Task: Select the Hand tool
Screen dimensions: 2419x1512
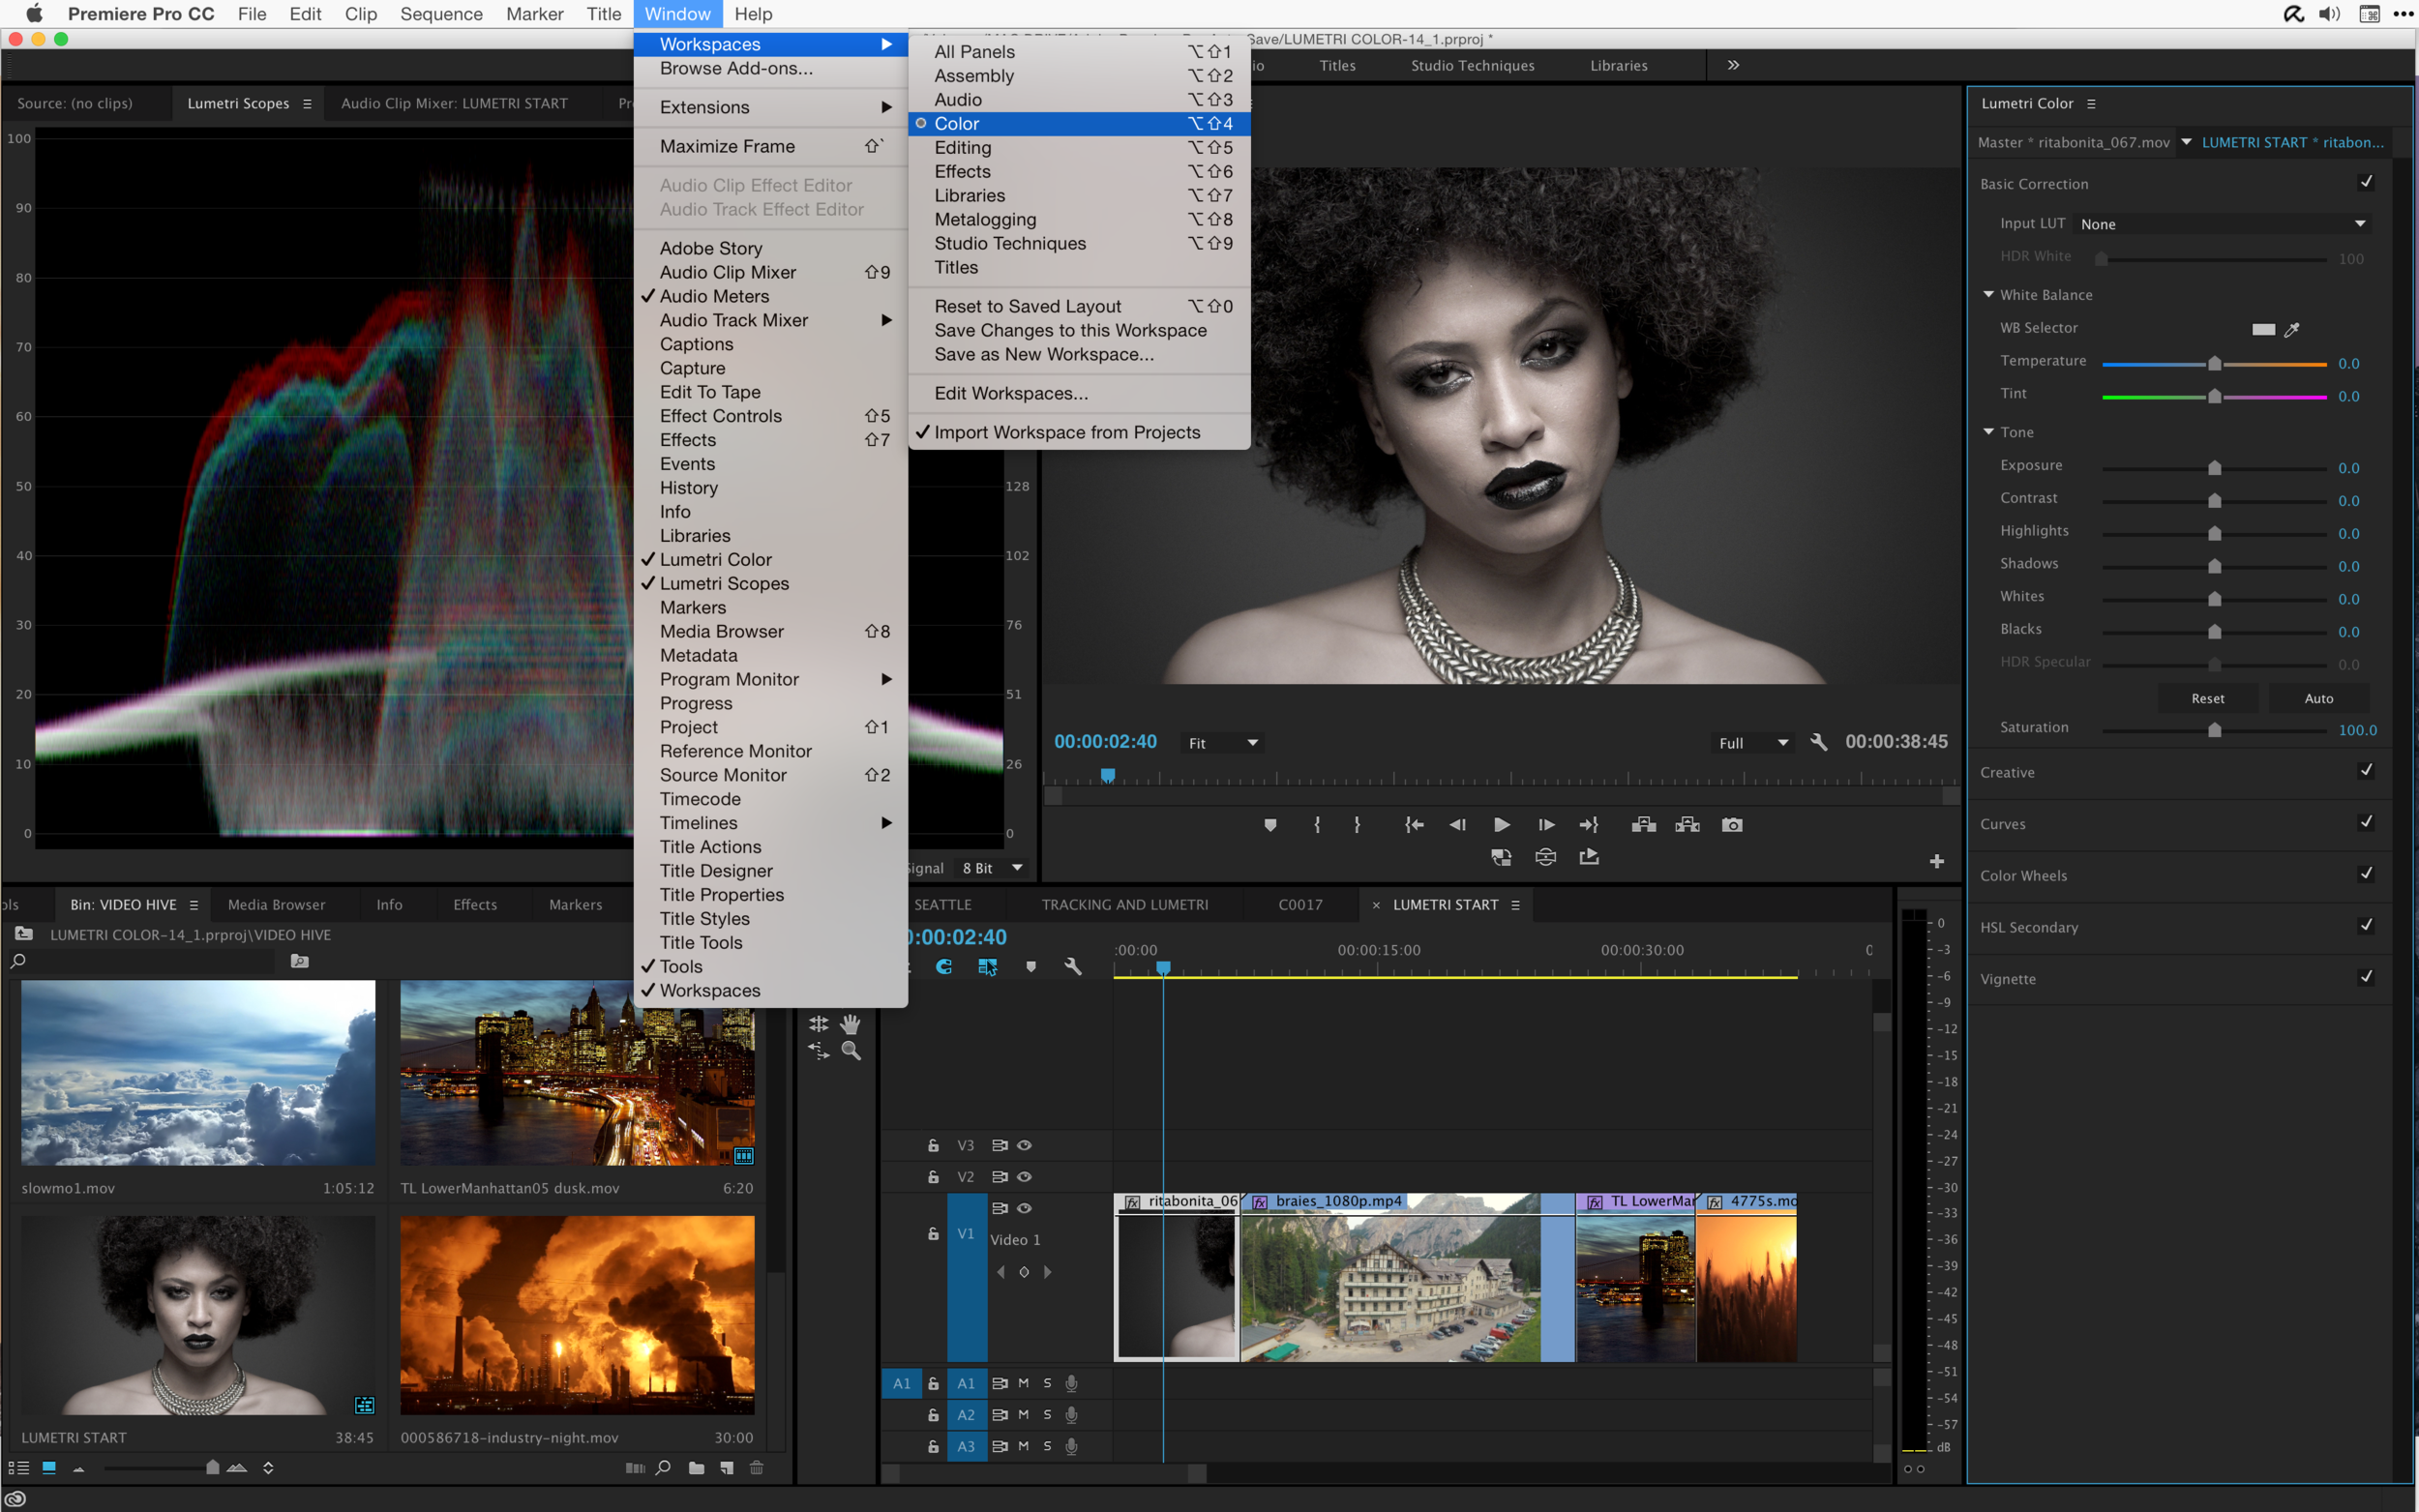Action: (x=850, y=1023)
